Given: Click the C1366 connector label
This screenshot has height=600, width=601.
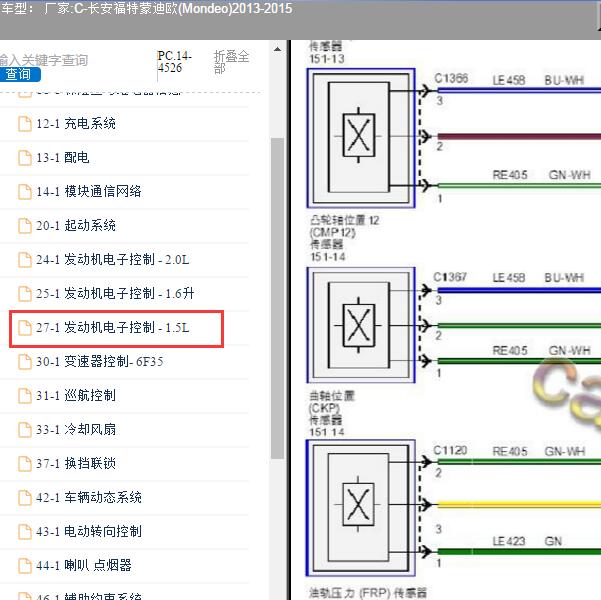Looking at the screenshot, I should pyautogui.click(x=451, y=79).
